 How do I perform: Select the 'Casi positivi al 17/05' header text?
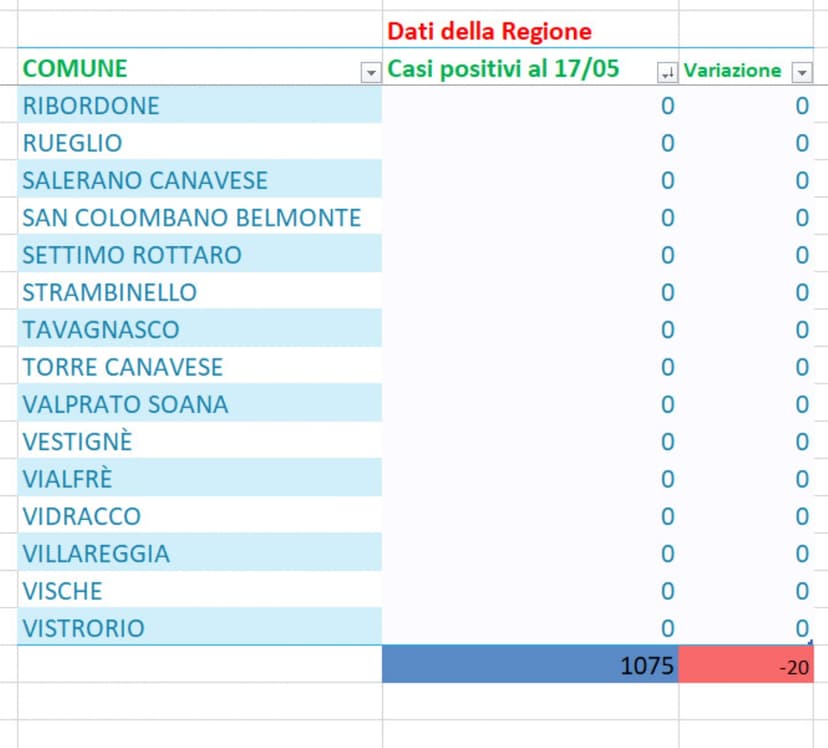[x=503, y=69]
